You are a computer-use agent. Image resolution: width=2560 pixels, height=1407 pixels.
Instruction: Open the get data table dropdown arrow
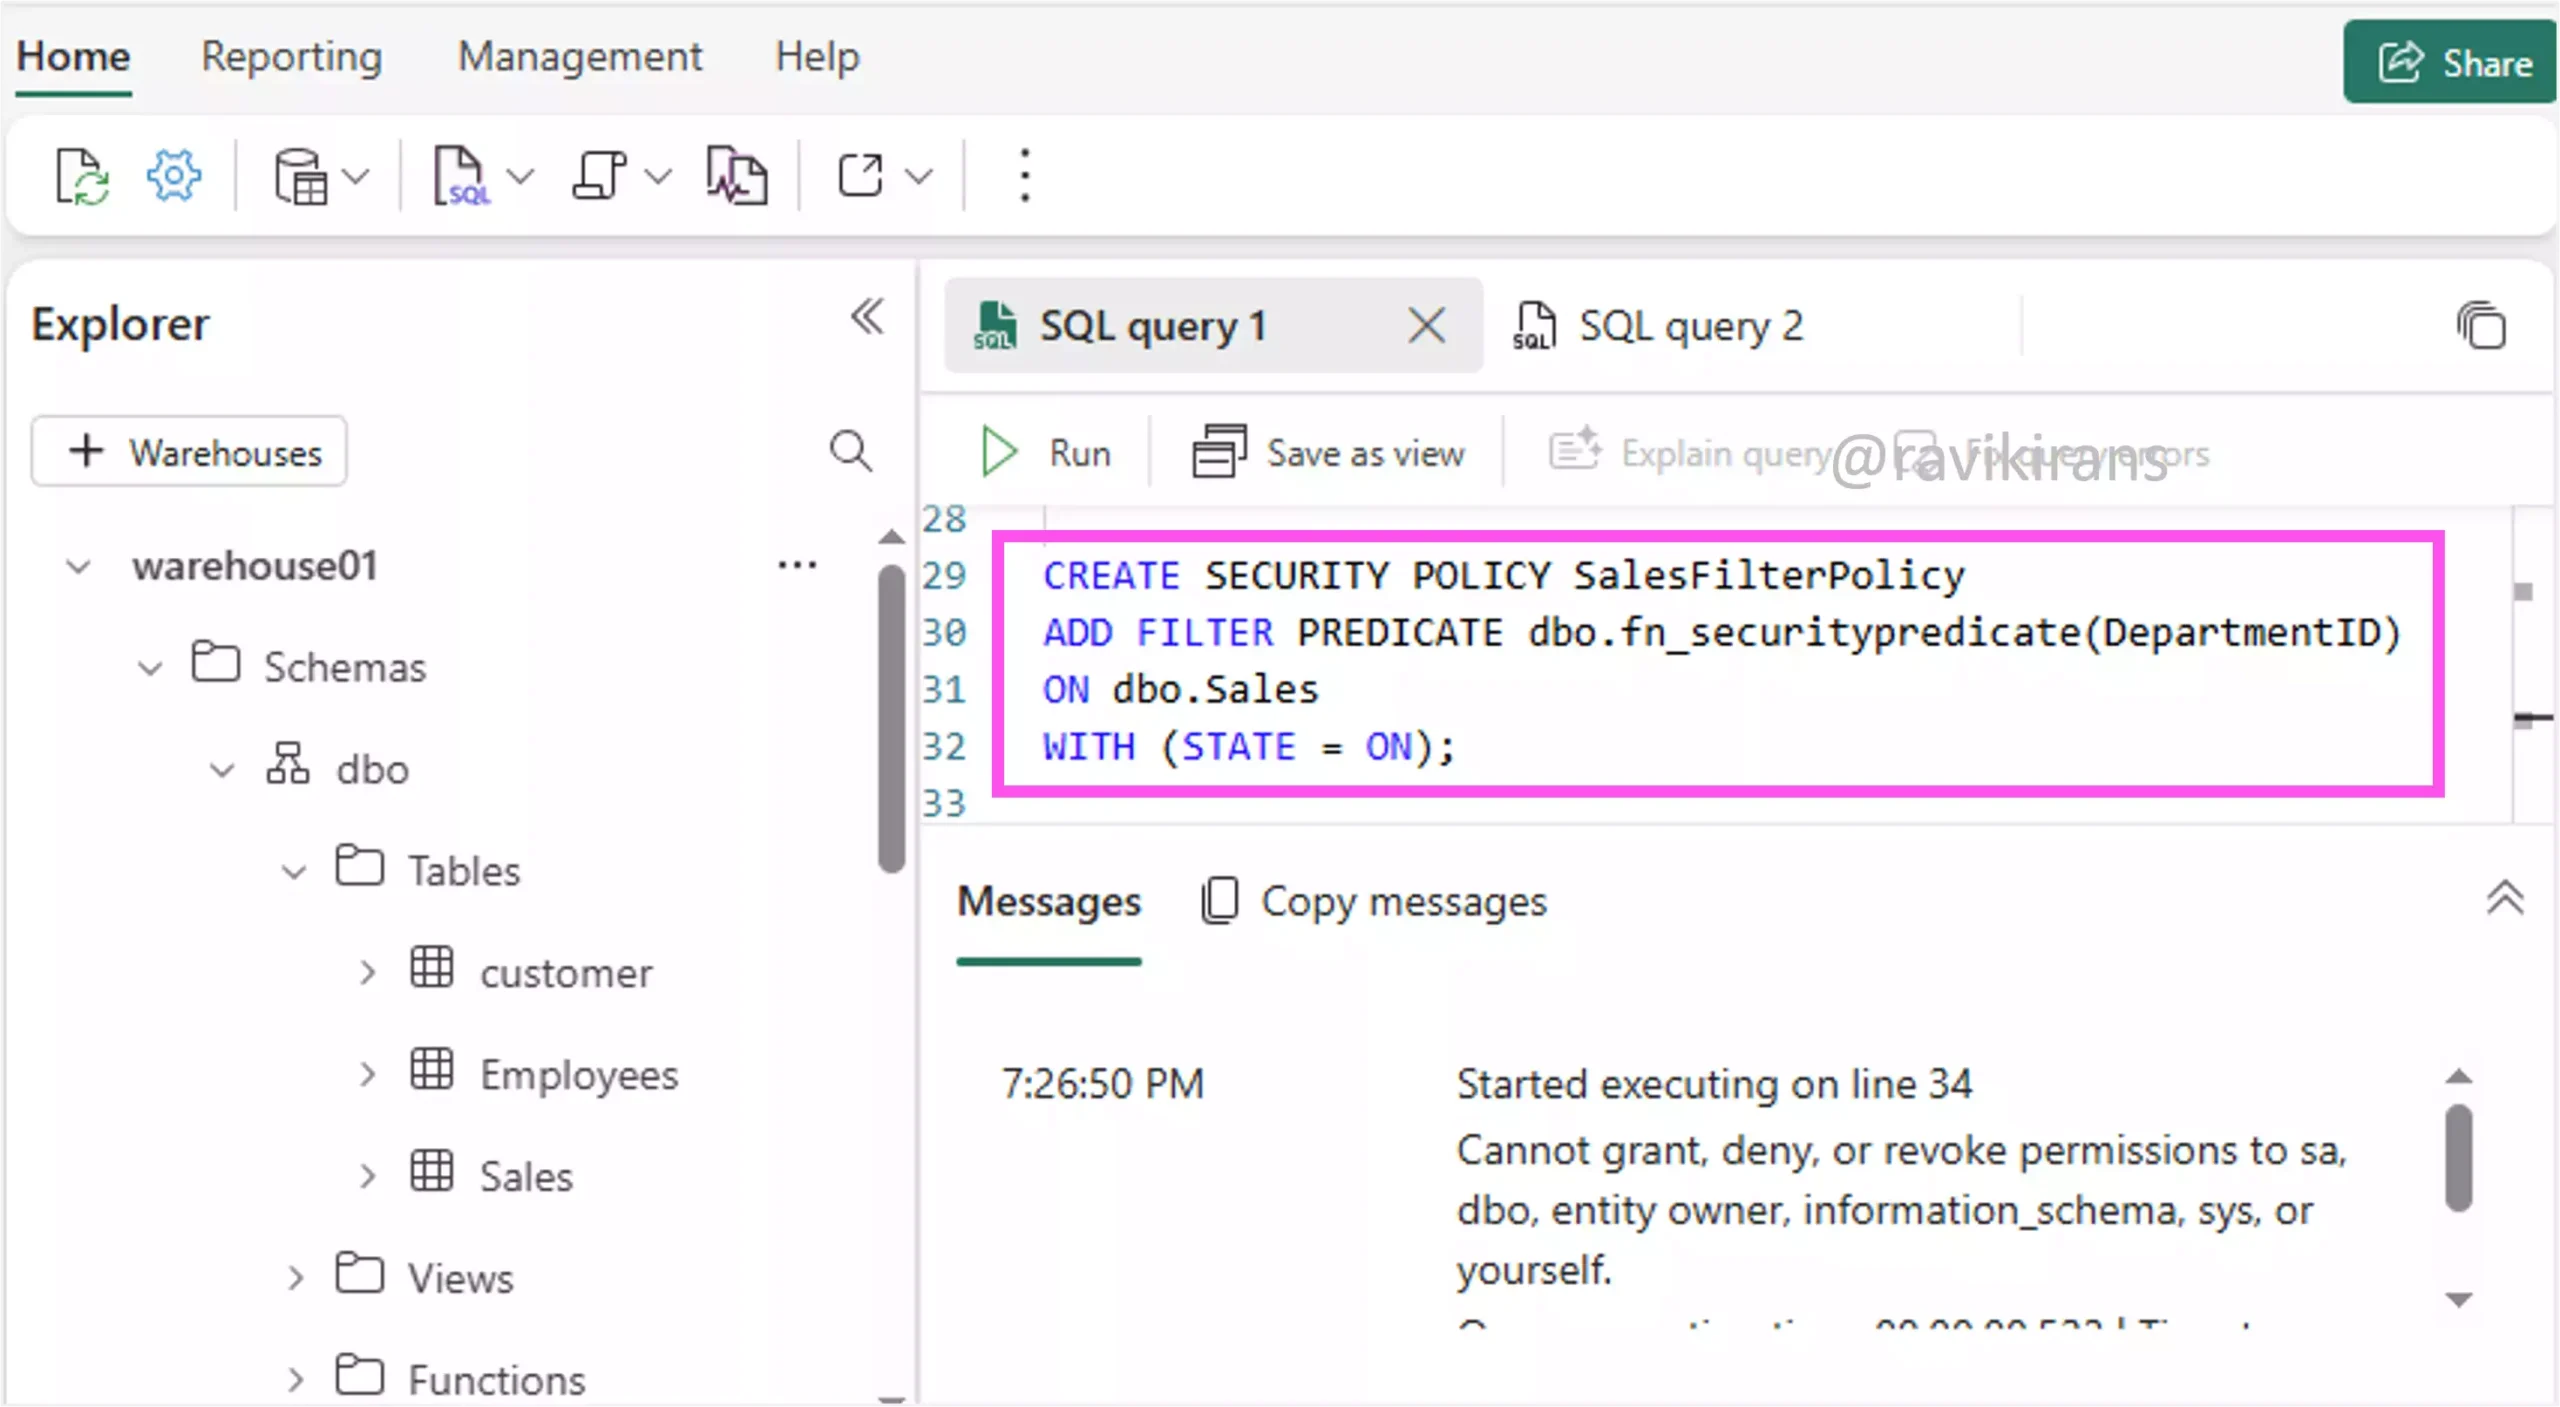tap(356, 177)
